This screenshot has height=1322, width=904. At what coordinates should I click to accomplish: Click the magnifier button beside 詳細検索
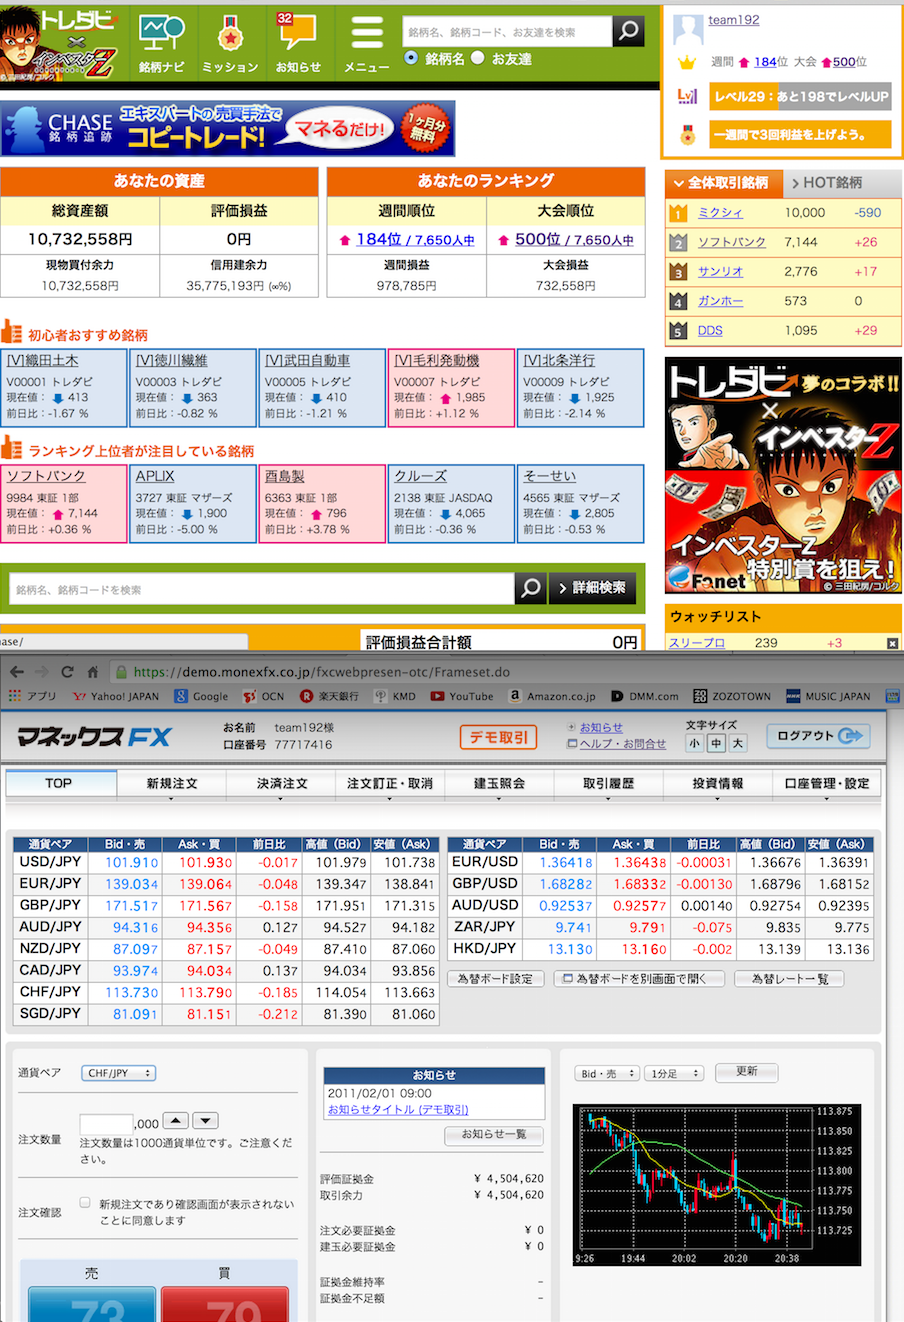[x=531, y=588]
